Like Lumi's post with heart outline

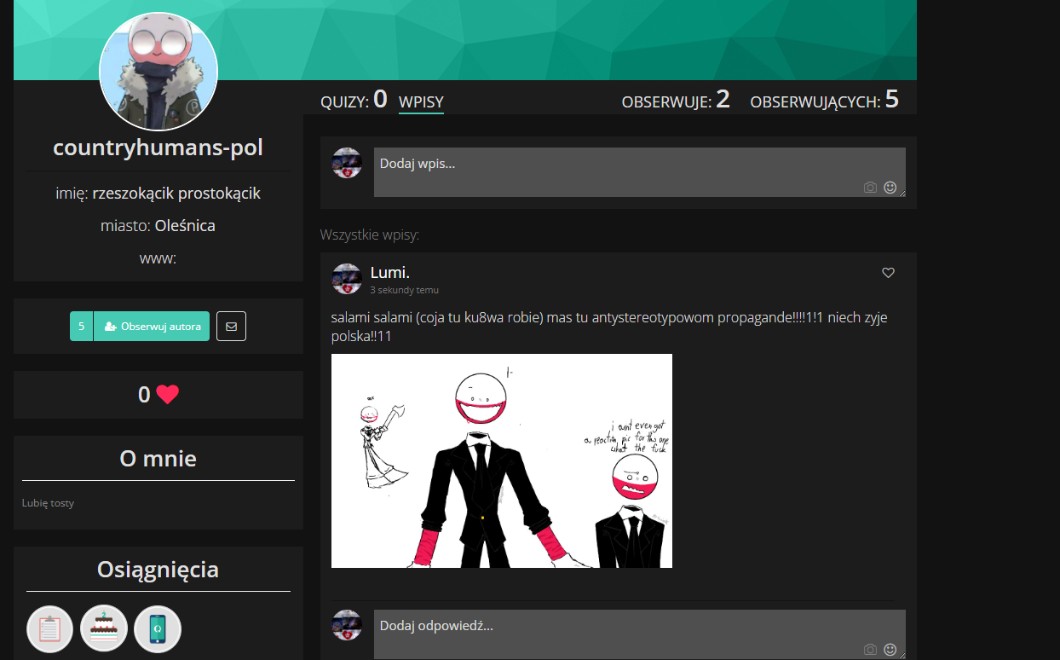pos(888,273)
